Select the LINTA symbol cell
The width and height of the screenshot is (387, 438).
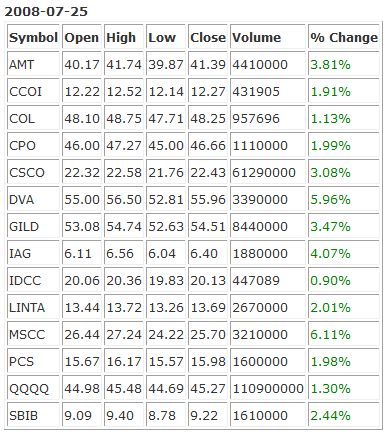pos(33,308)
